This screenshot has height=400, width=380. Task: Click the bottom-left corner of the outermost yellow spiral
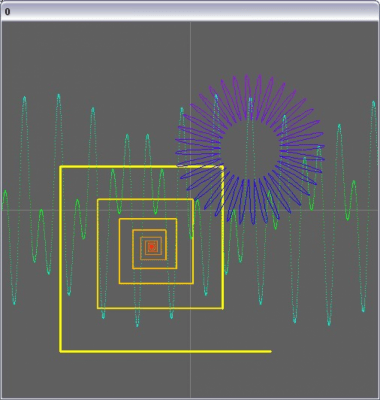(x=61, y=351)
